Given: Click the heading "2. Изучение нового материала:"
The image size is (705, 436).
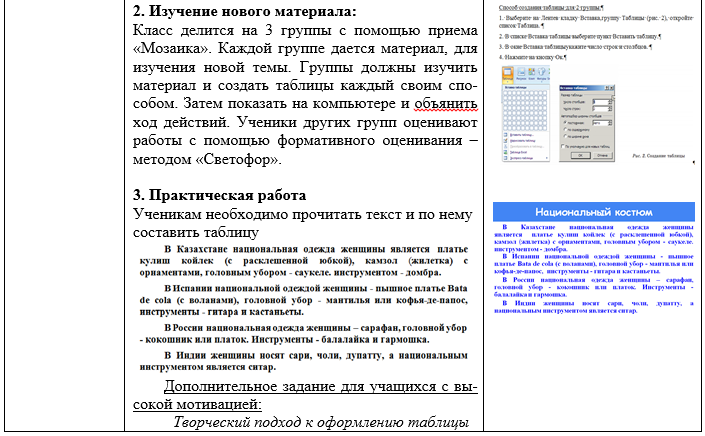Looking at the screenshot, I should (244, 11).
